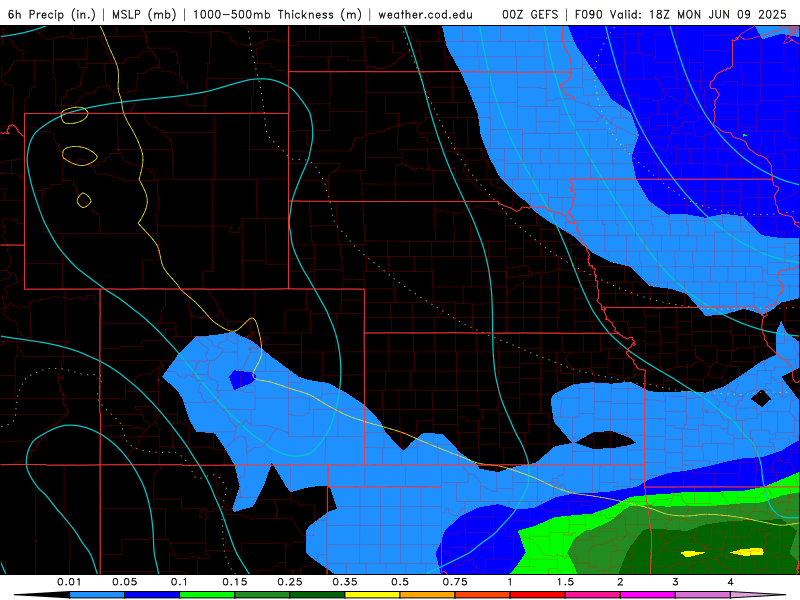Select the pink 1.5-2 legend swatch
800x600 pixels.
(x=593, y=595)
